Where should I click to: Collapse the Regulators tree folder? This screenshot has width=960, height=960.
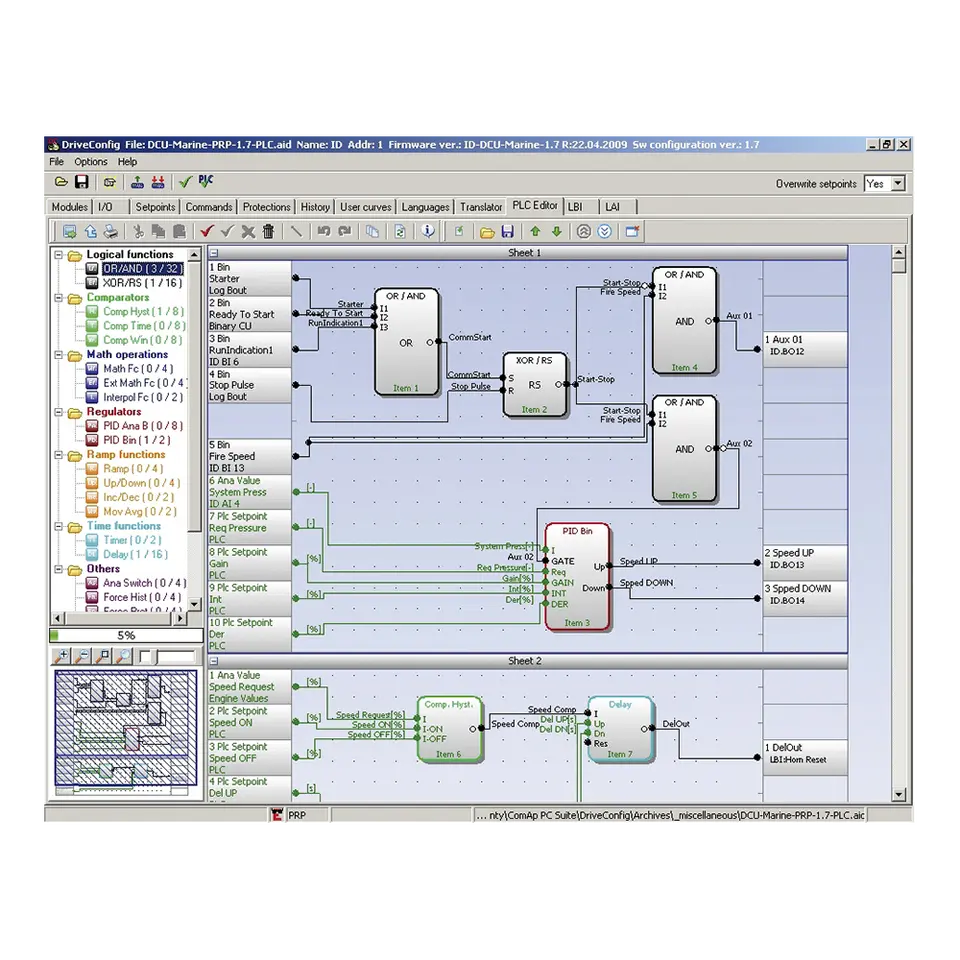click(59, 412)
